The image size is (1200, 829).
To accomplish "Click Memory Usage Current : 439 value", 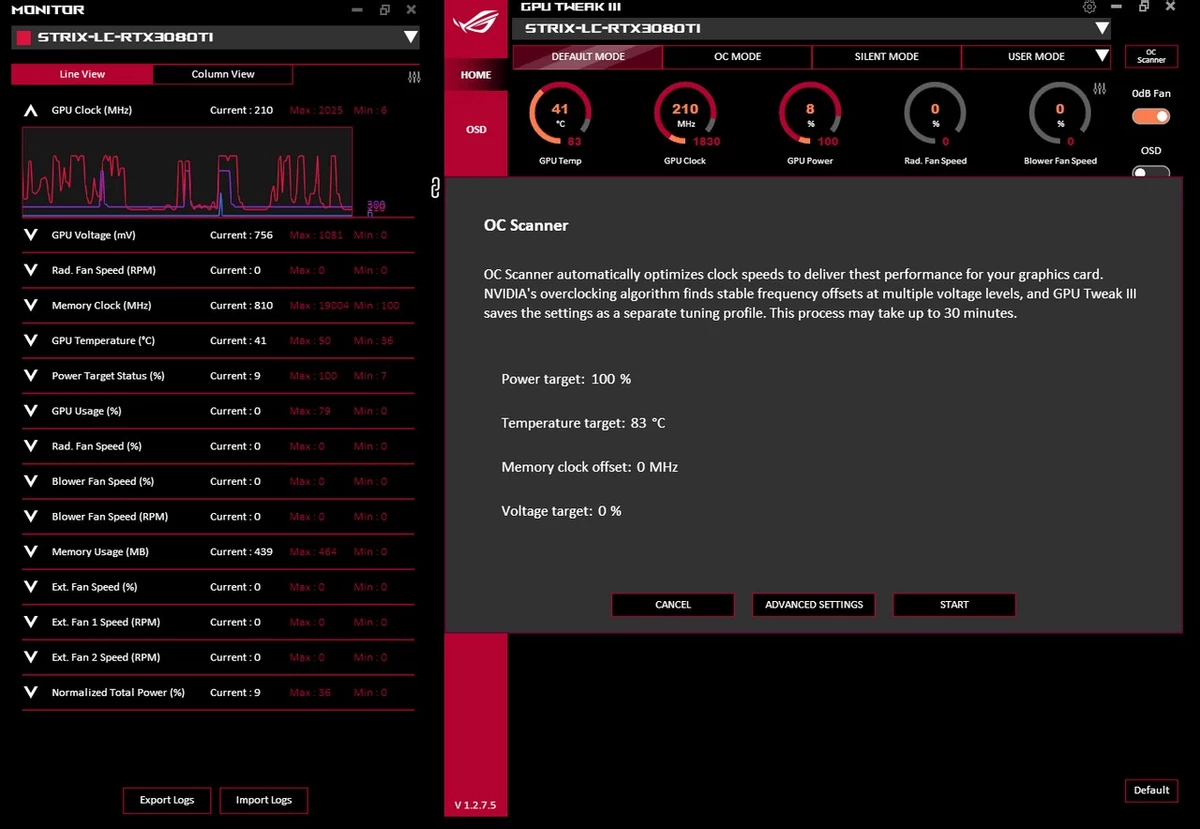I will (241, 552).
